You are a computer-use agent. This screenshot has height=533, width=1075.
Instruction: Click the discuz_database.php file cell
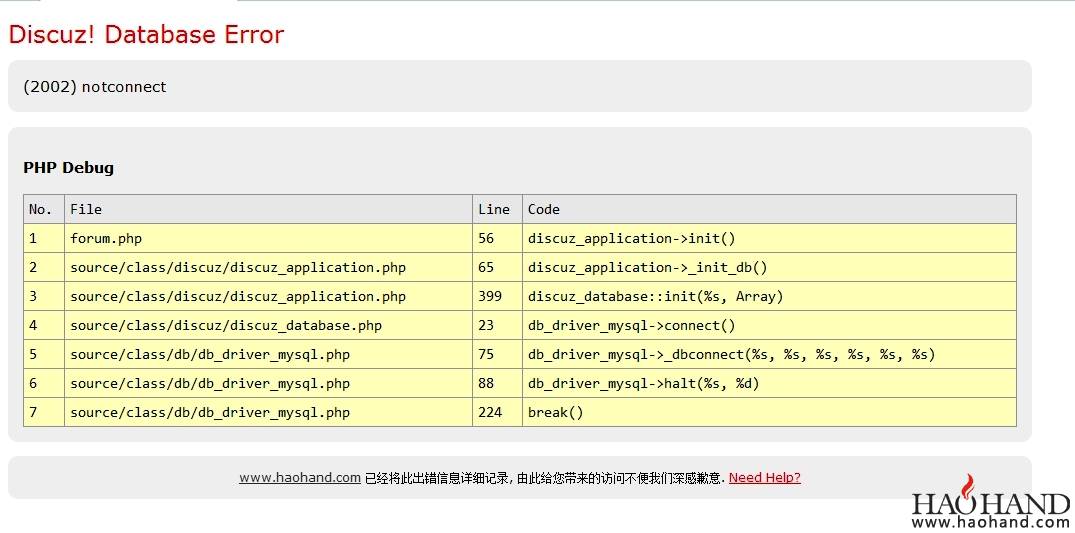click(x=268, y=325)
